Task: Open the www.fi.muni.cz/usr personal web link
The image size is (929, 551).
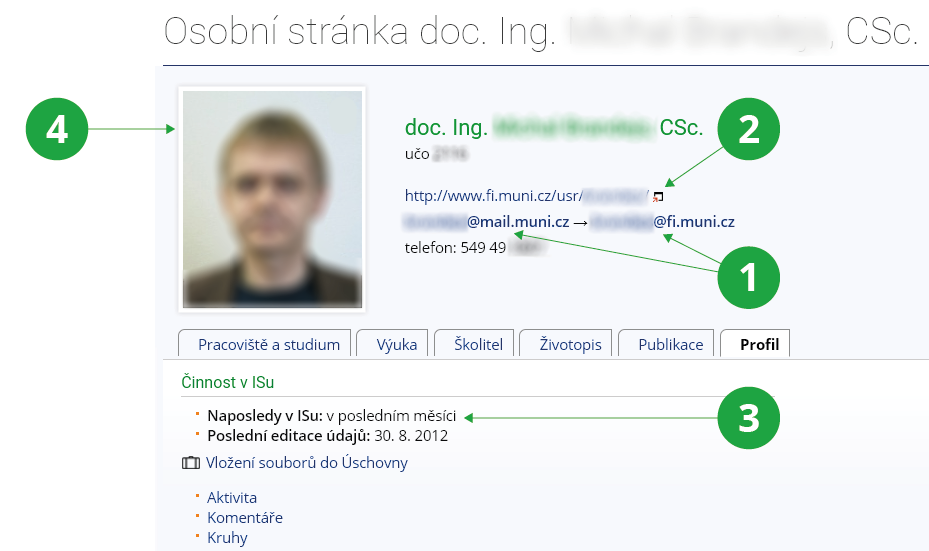Action: 525,195
